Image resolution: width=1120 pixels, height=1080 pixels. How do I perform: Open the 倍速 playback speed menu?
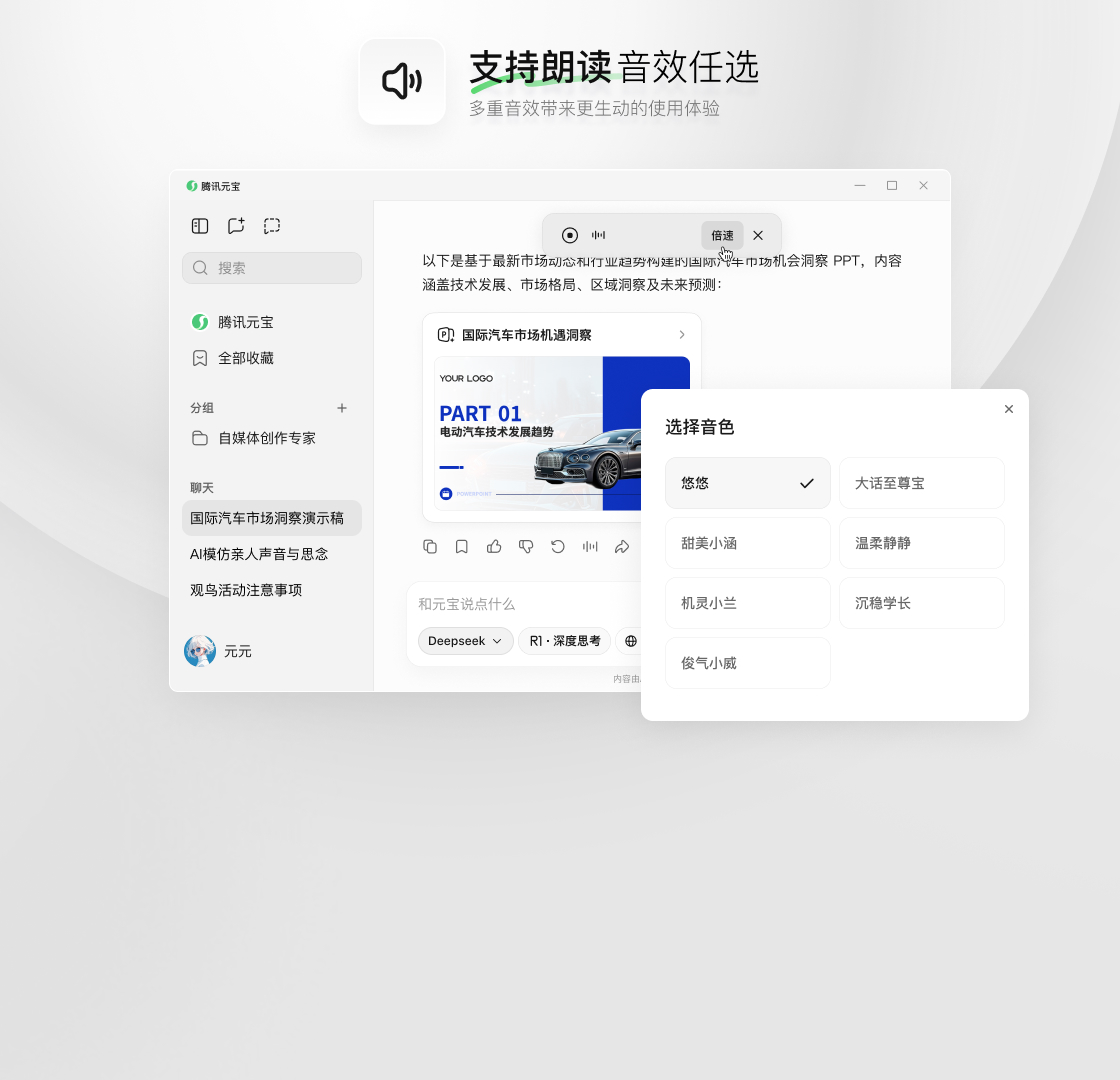[722, 235]
